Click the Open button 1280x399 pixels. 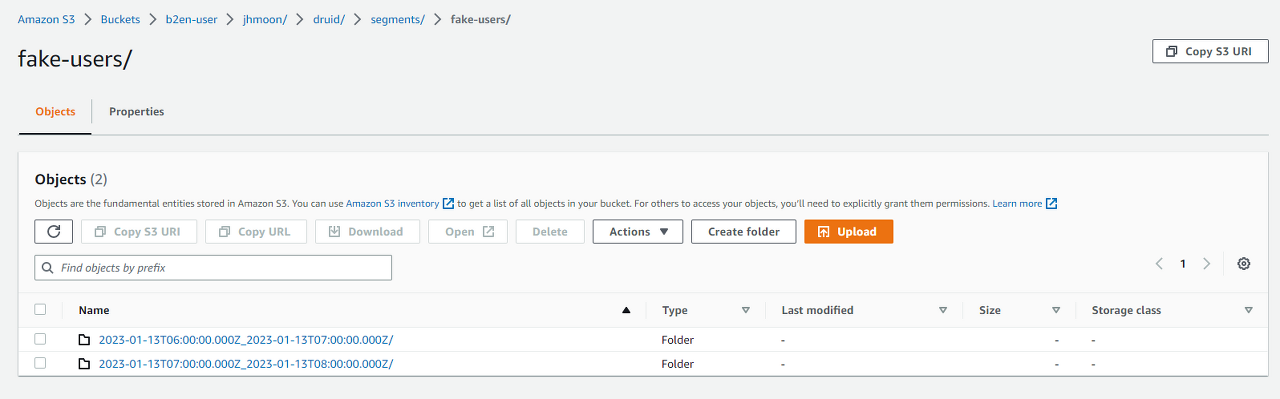click(468, 232)
